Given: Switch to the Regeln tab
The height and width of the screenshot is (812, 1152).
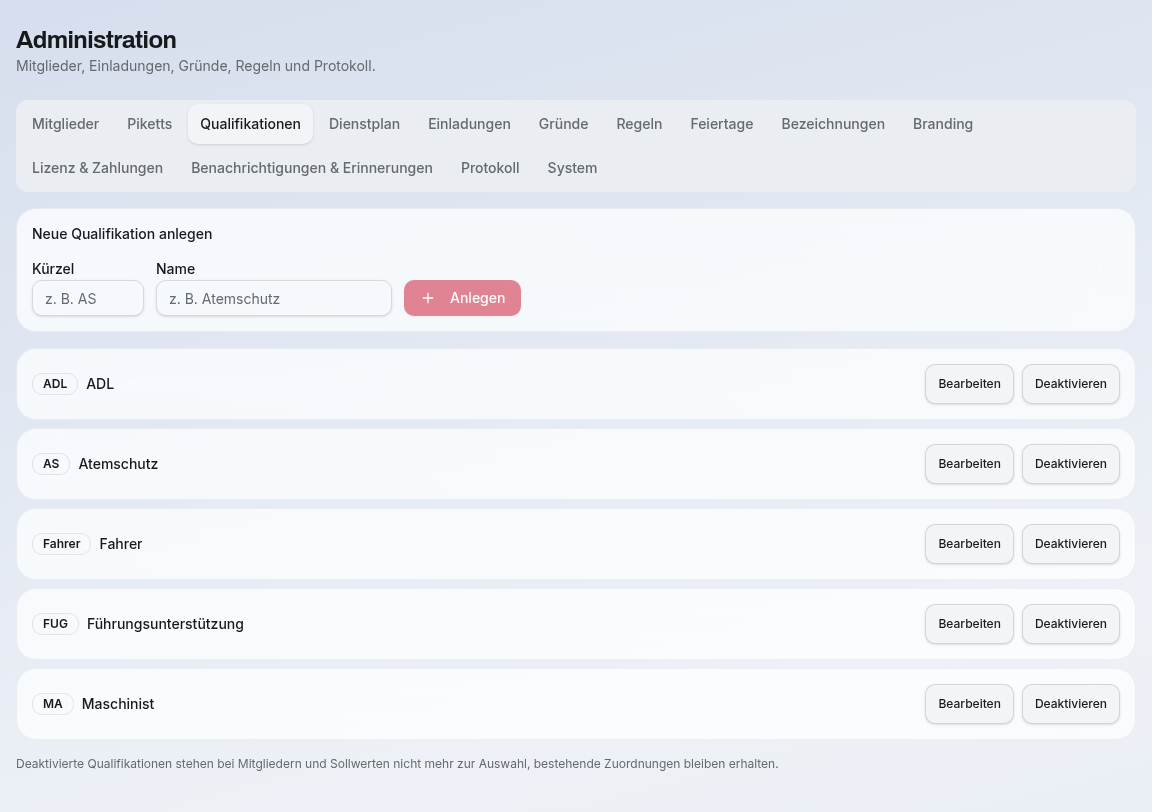Looking at the screenshot, I should (639, 124).
